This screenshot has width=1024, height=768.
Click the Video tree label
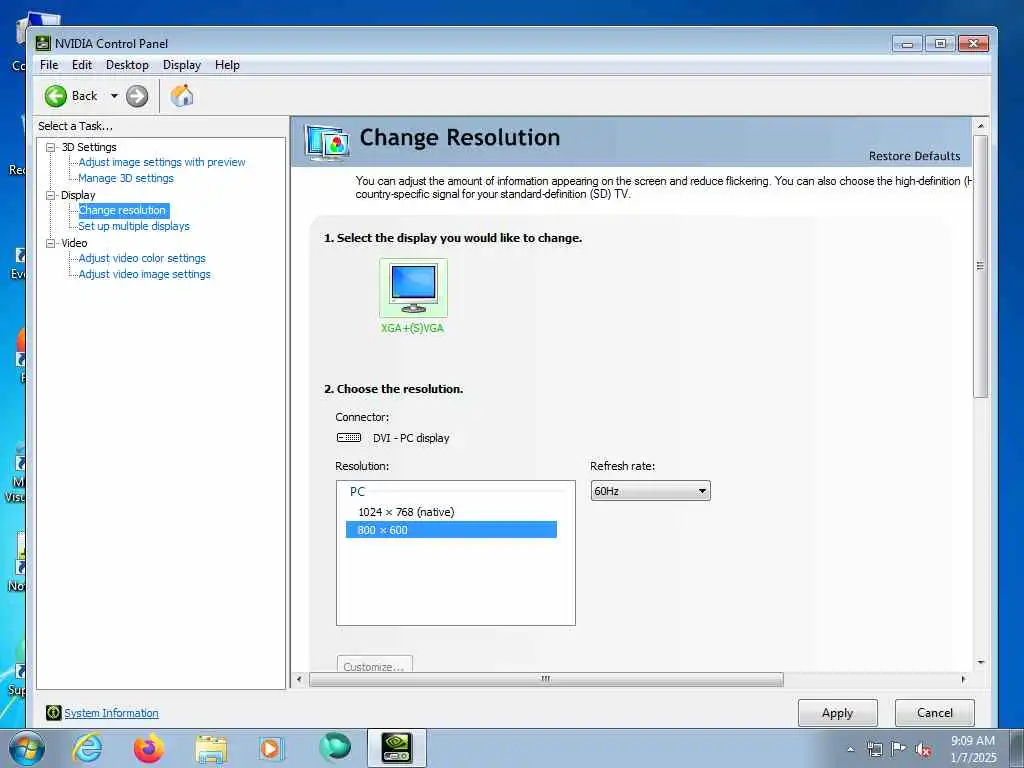coord(74,243)
